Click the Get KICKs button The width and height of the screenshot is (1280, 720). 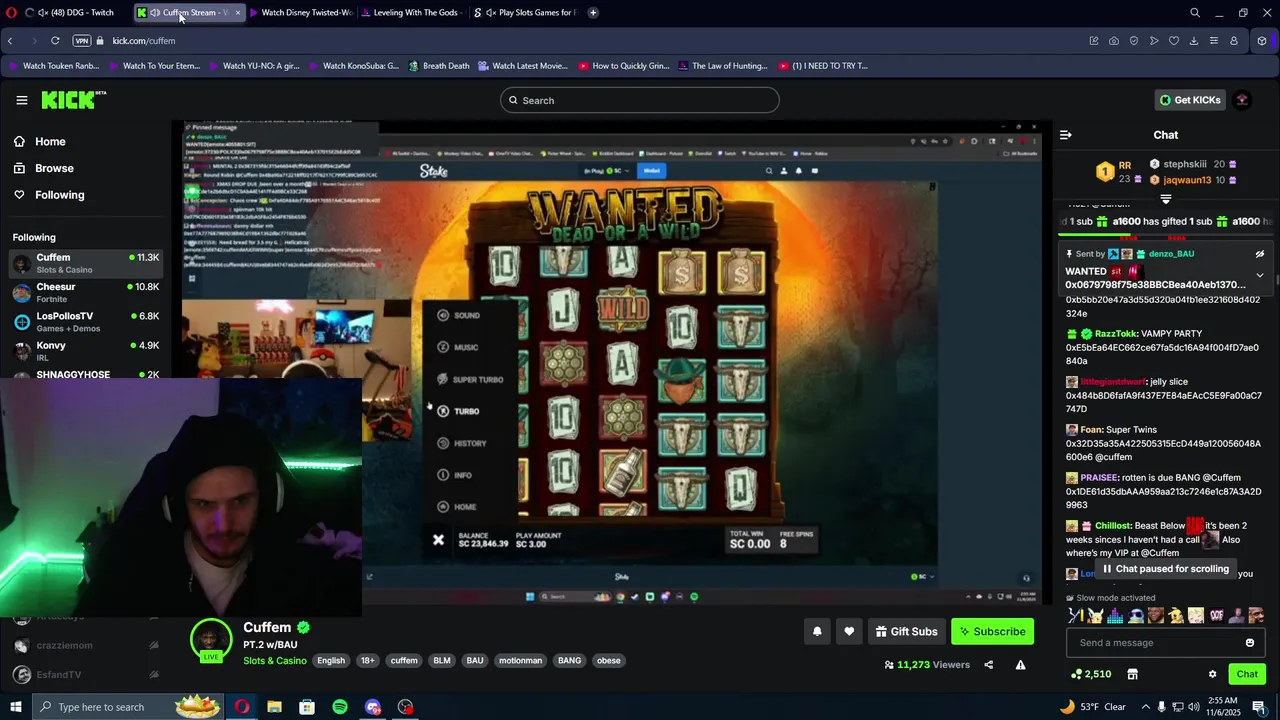coord(1189,100)
